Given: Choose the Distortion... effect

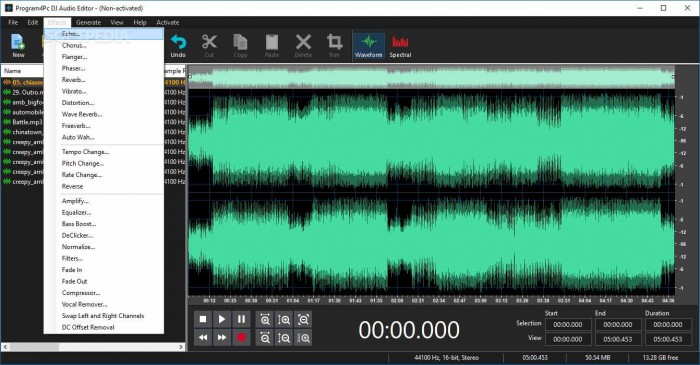Looking at the screenshot, I should [x=104, y=103].
